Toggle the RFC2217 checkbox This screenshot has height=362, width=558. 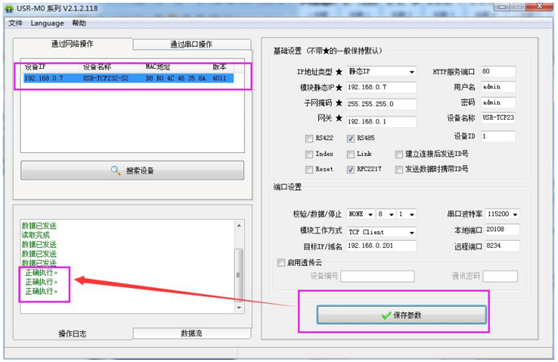click(x=351, y=170)
